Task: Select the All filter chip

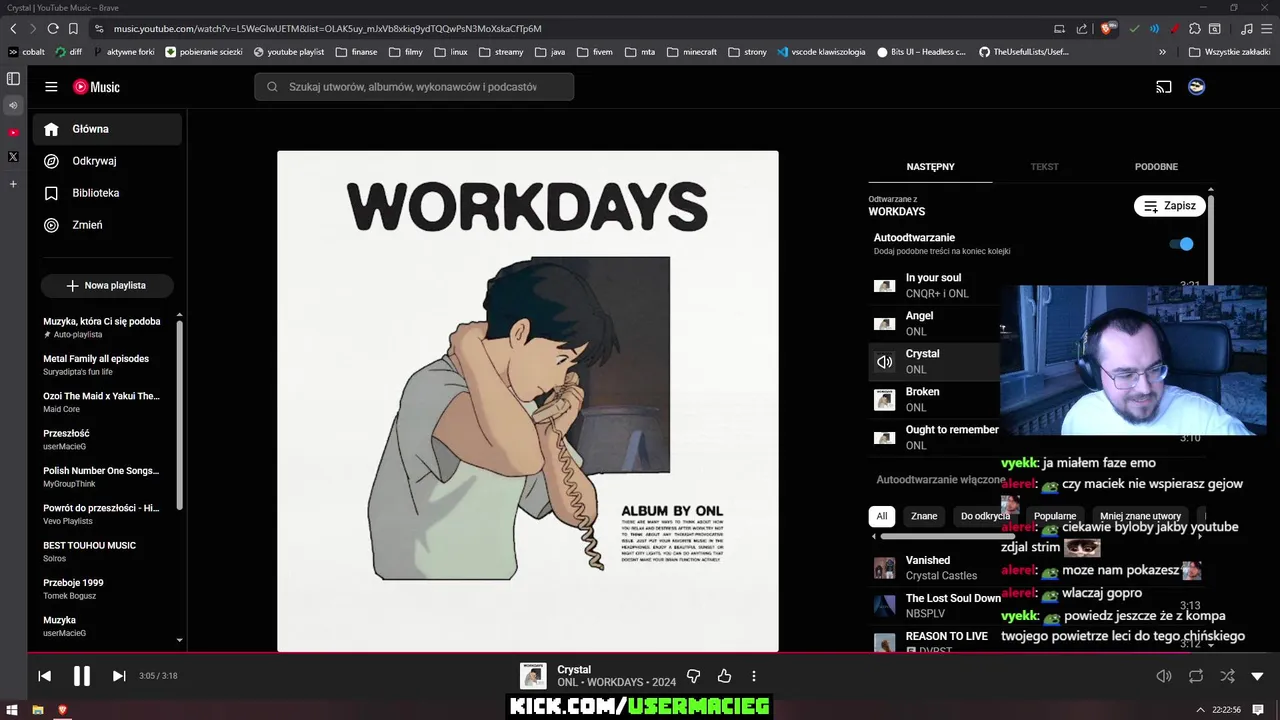Action: click(881, 516)
